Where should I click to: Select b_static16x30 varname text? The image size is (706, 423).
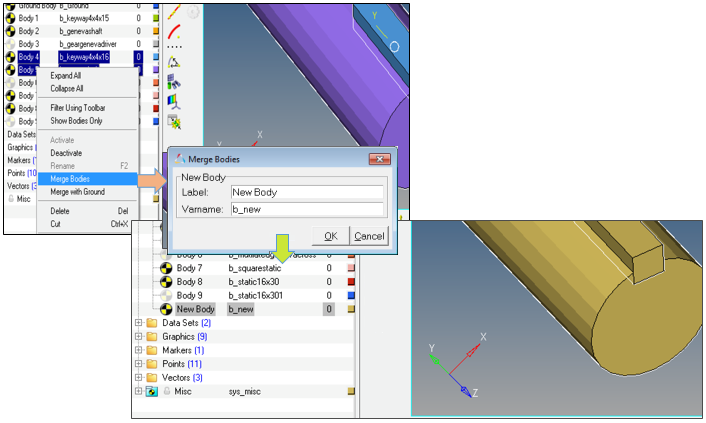[x=254, y=282]
